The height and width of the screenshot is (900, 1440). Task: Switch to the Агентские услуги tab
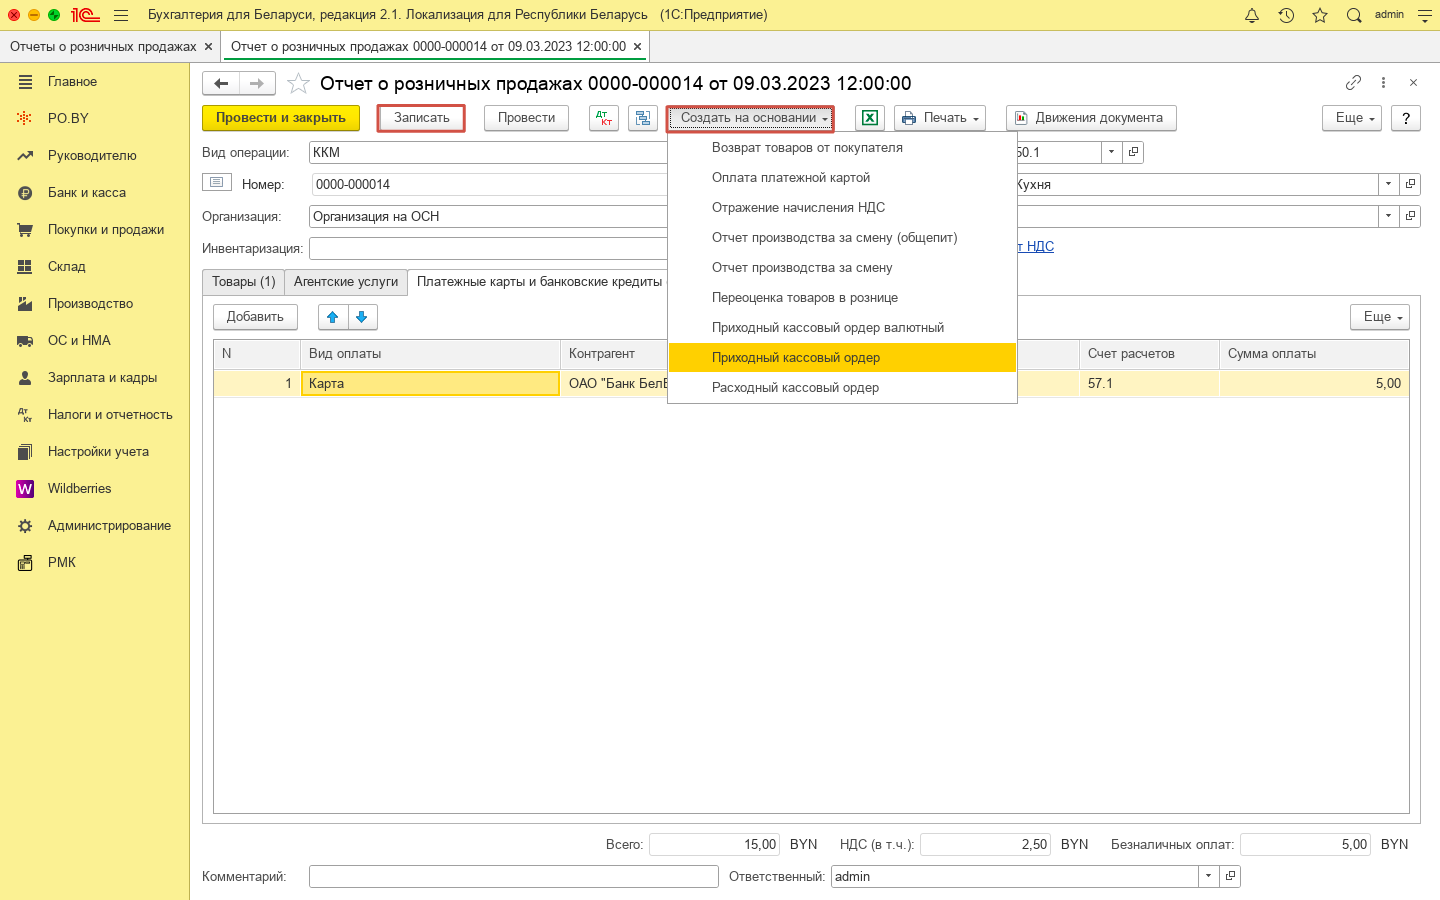(346, 282)
